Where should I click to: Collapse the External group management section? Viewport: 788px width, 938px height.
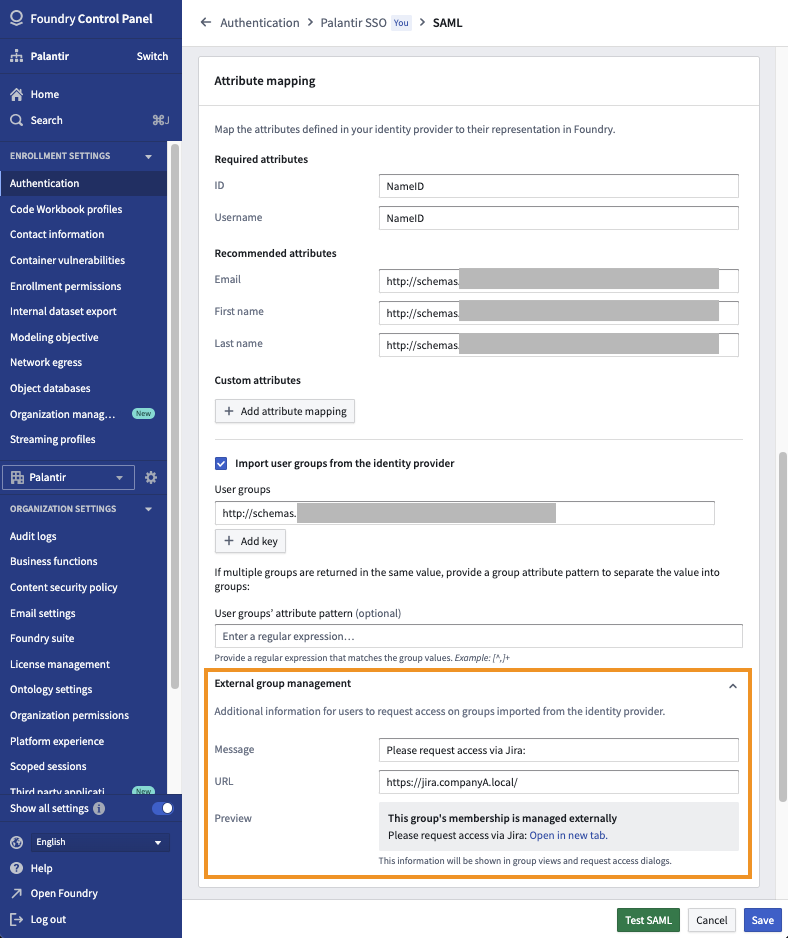[732, 686]
